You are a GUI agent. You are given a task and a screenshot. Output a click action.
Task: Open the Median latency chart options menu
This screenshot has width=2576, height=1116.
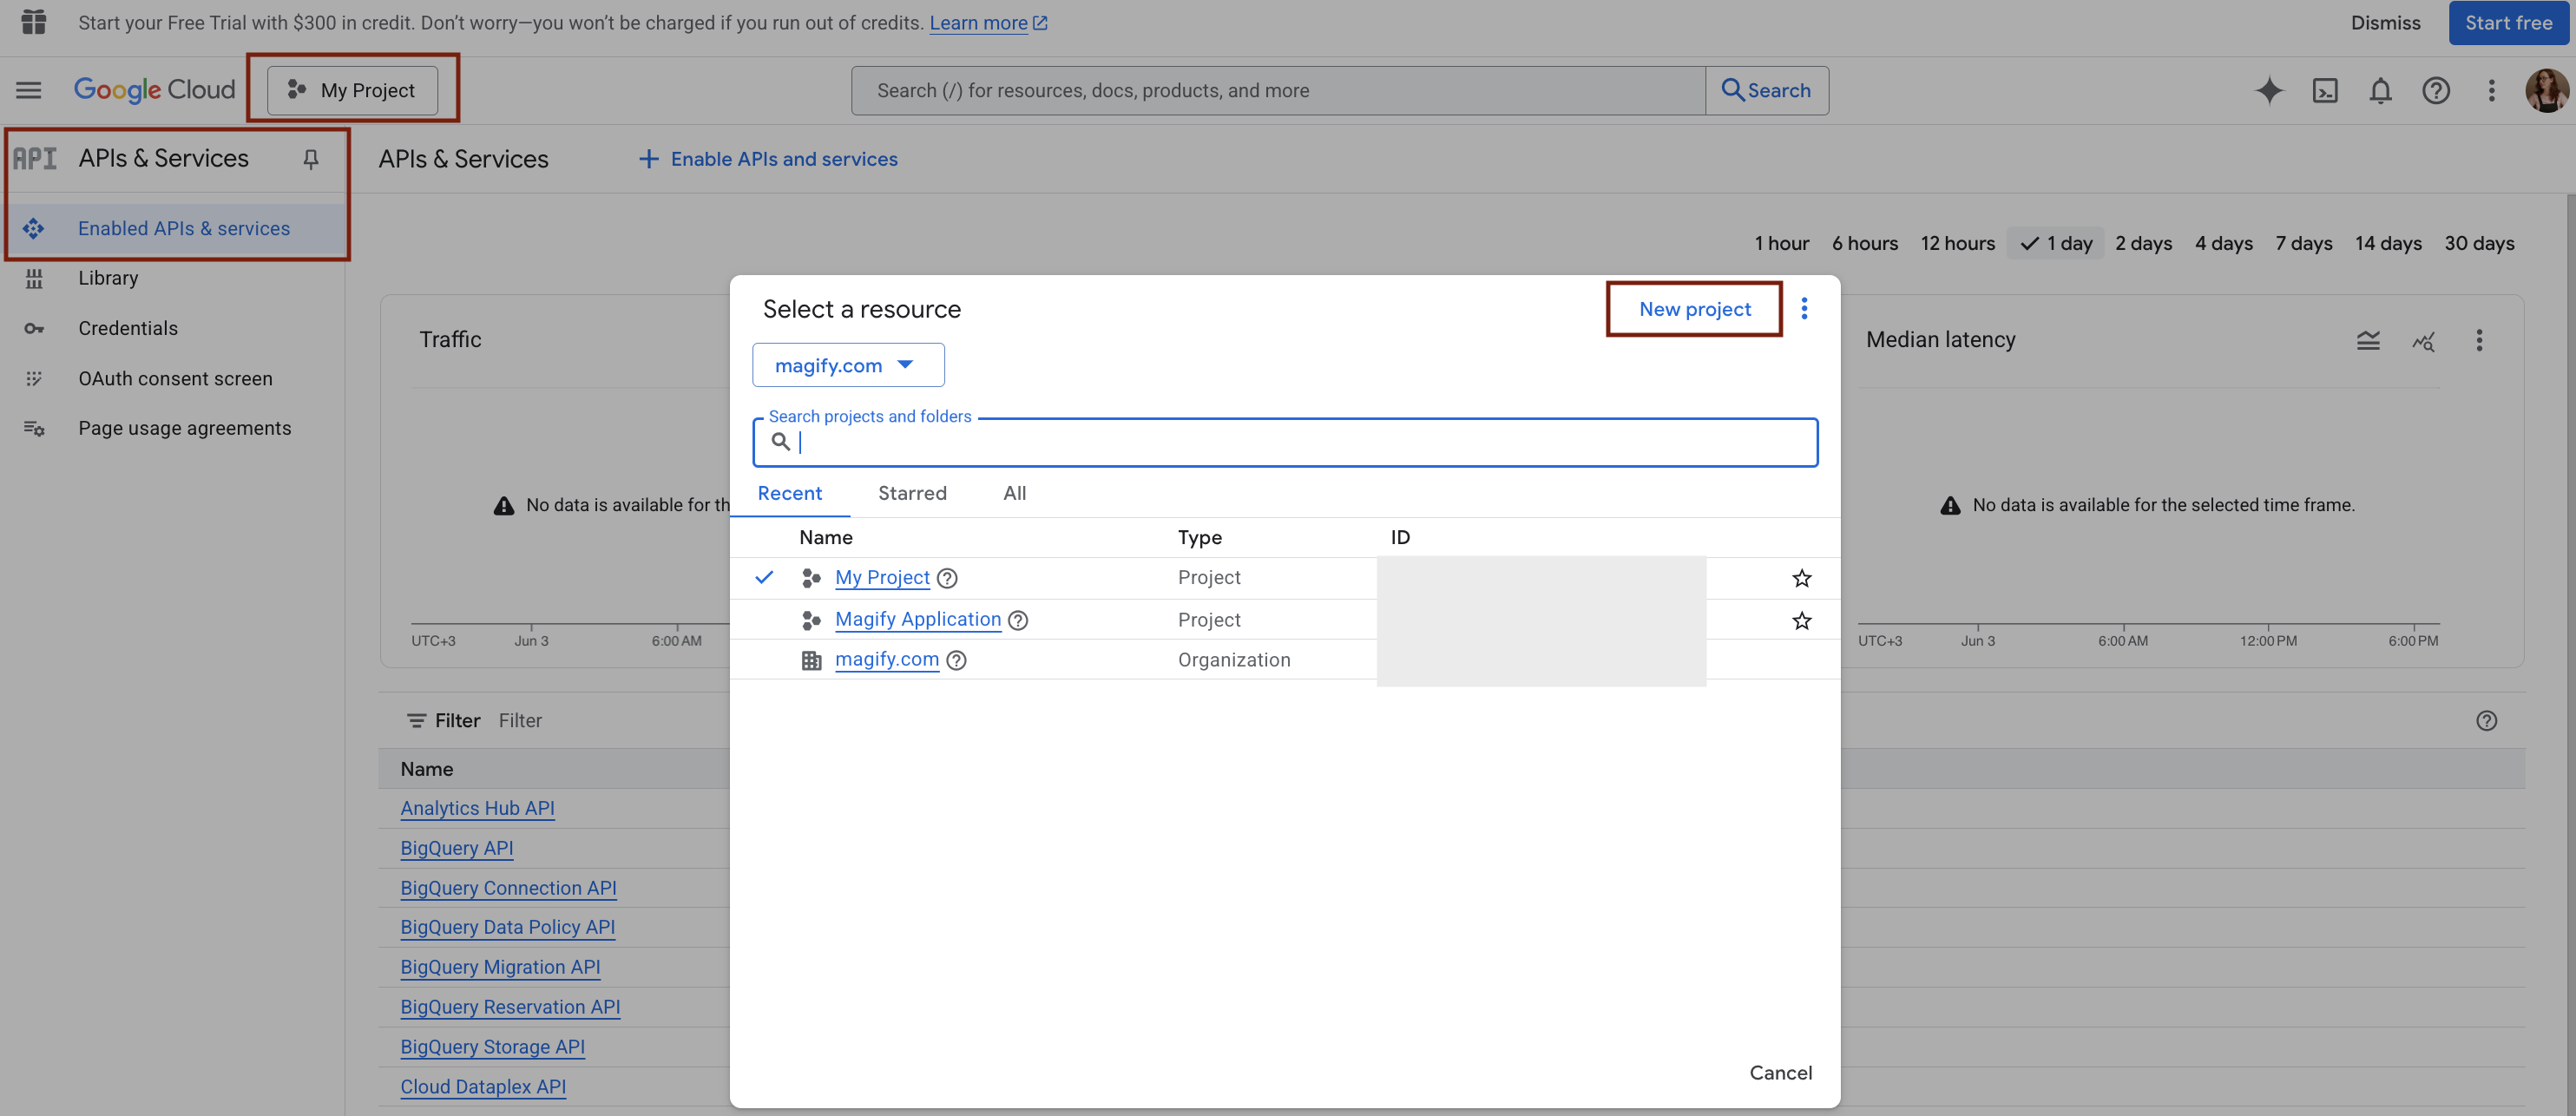[x=2478, y=340]
